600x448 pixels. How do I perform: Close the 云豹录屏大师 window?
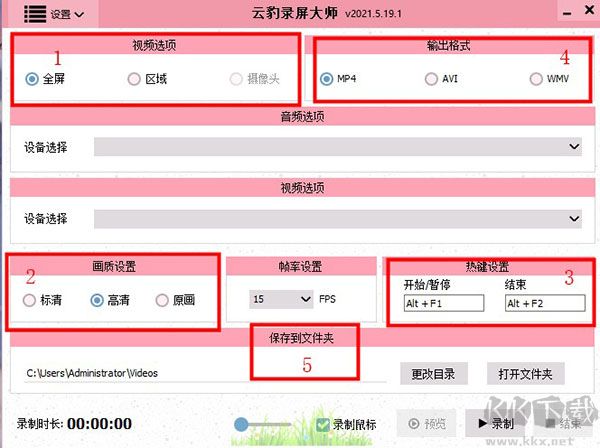point(590,10)
